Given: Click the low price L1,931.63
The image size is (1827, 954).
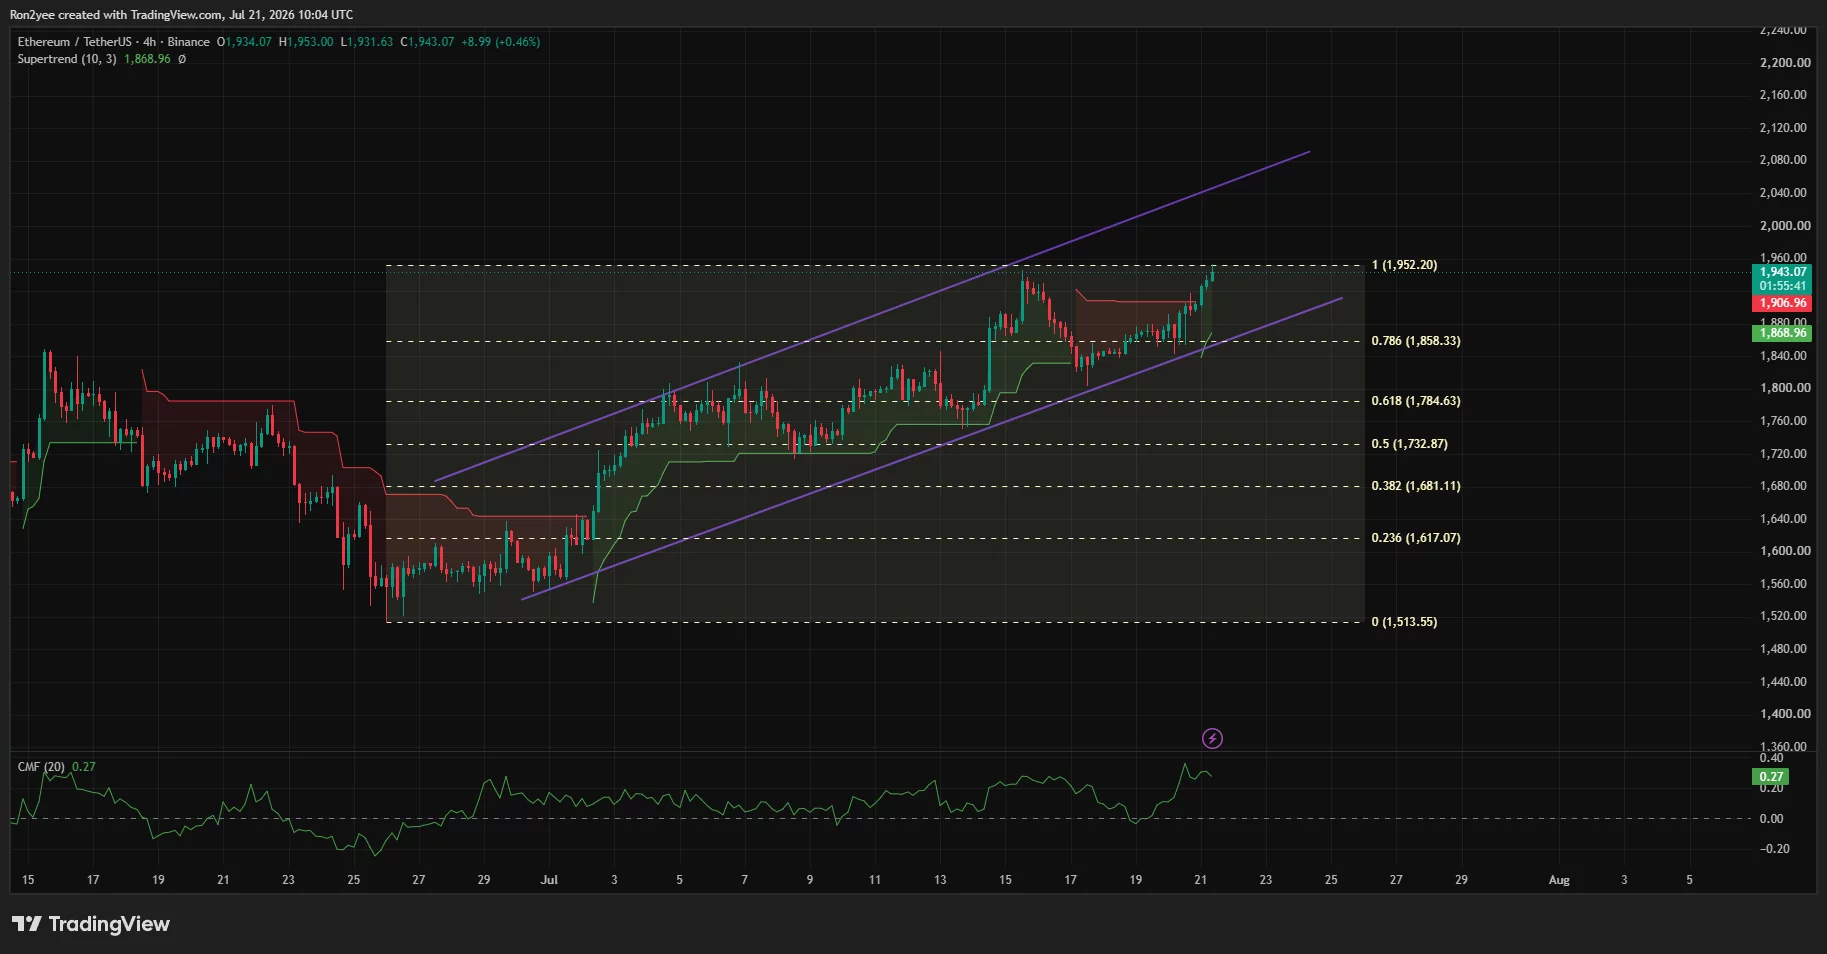Looking at the screenshot, I should tap(367, 42).
